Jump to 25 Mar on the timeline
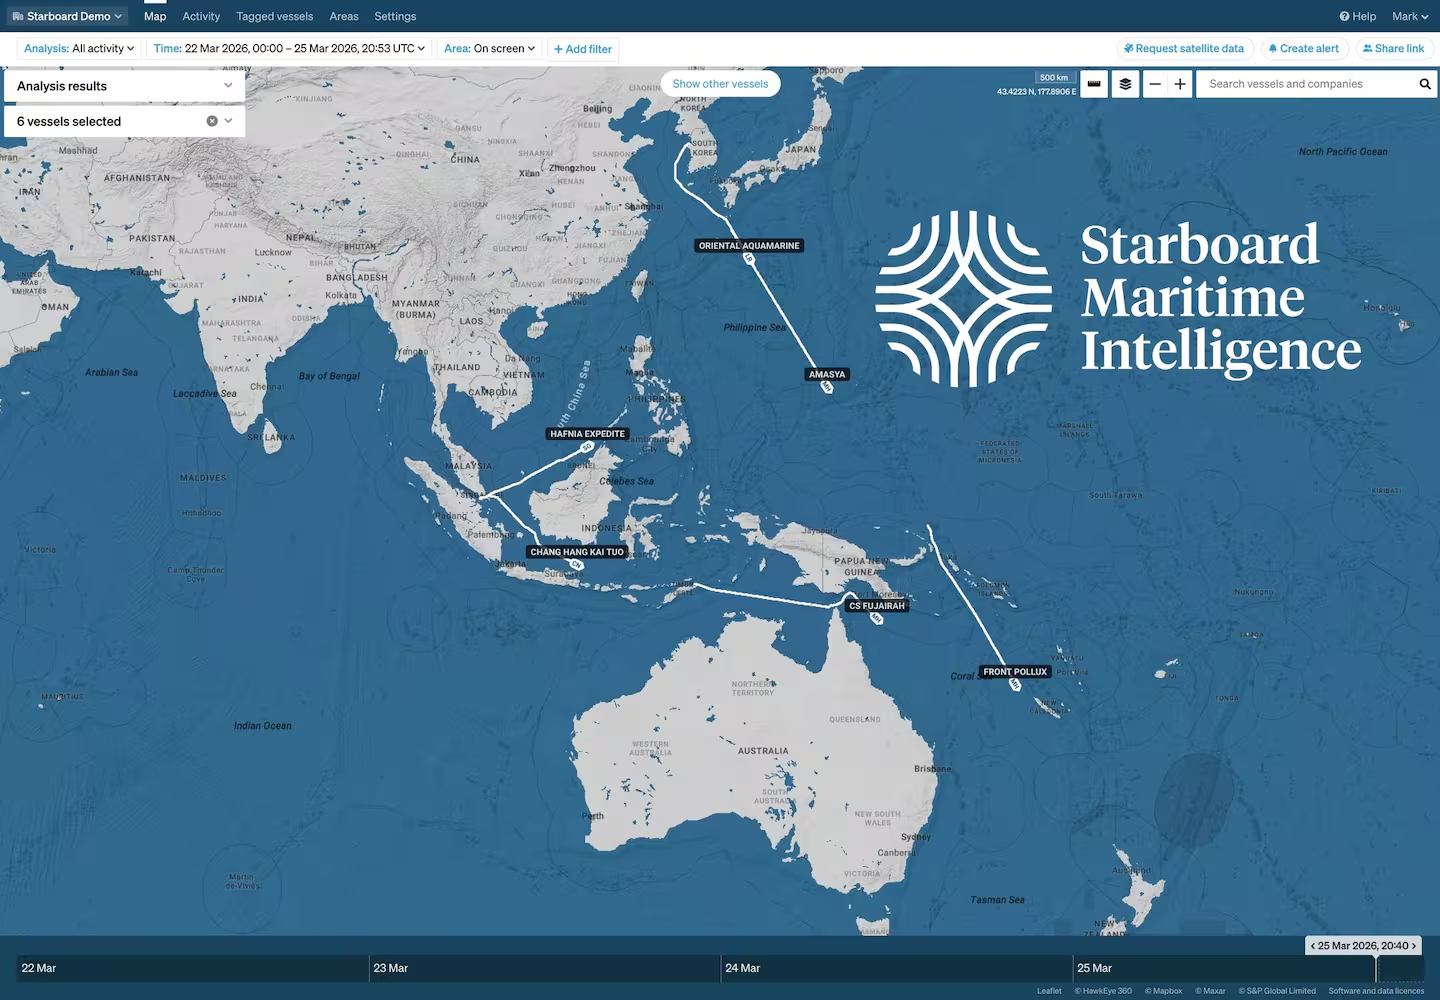 1095,968
